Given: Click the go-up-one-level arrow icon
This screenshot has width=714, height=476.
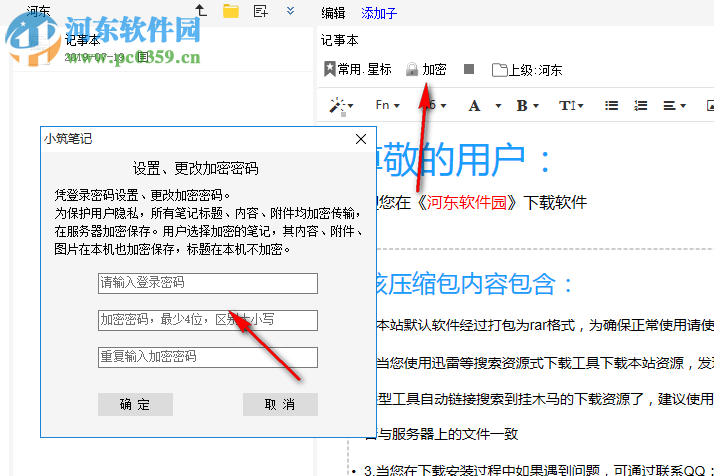Looking at the screenshot, I should (201, 10).
